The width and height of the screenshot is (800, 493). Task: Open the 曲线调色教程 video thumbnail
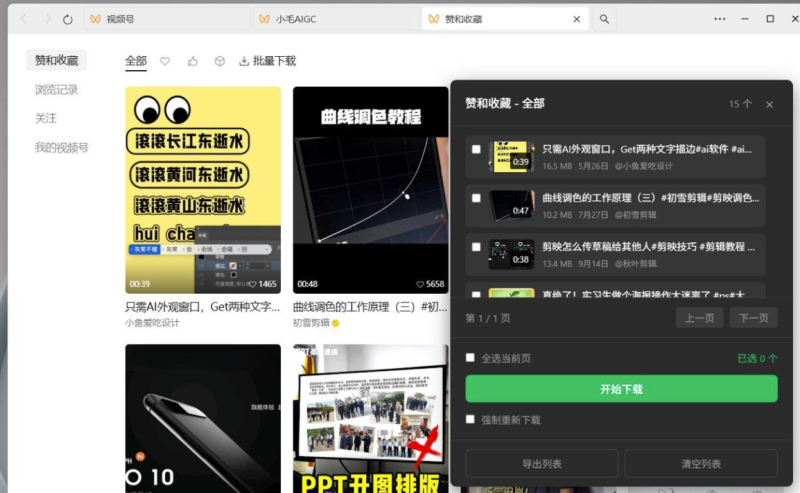[x=371, y=190]
